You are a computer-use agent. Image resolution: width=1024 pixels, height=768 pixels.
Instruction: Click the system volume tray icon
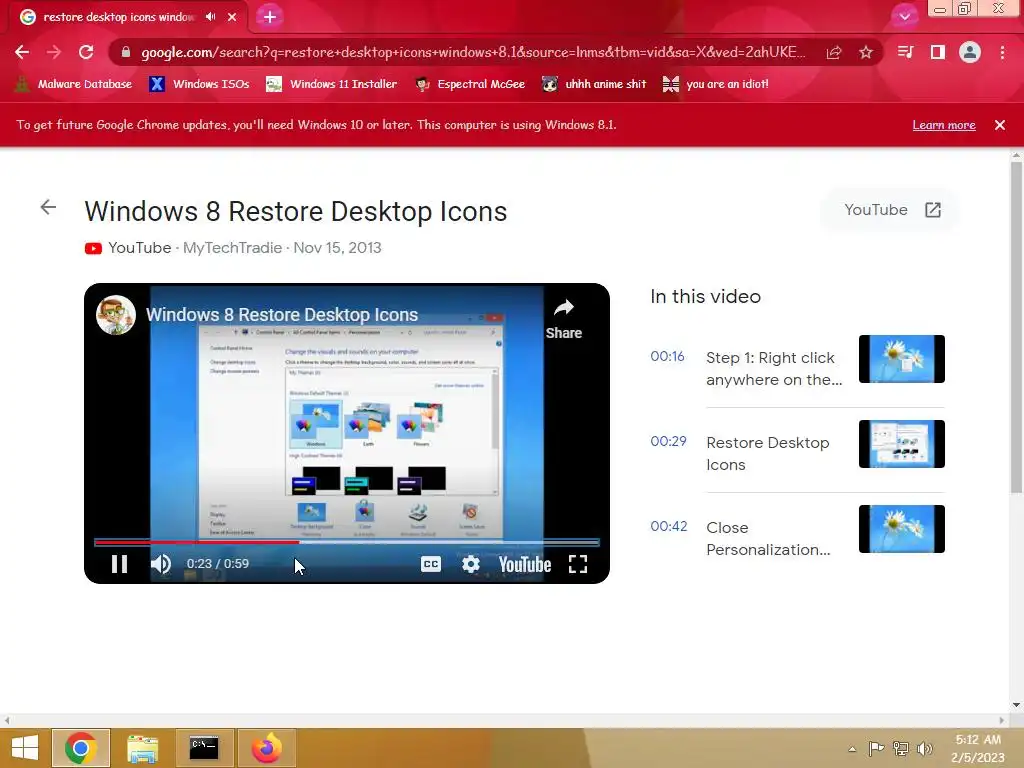(x=925, y=748)
